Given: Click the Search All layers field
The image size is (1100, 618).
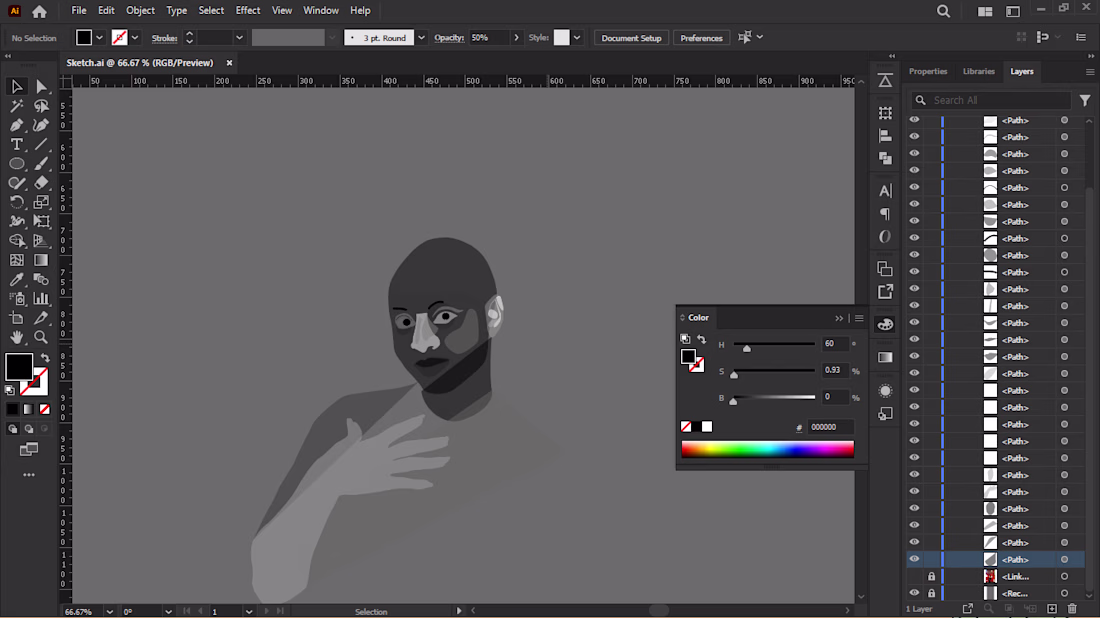Looking at the screenshot, I should (x=992, y=100).
